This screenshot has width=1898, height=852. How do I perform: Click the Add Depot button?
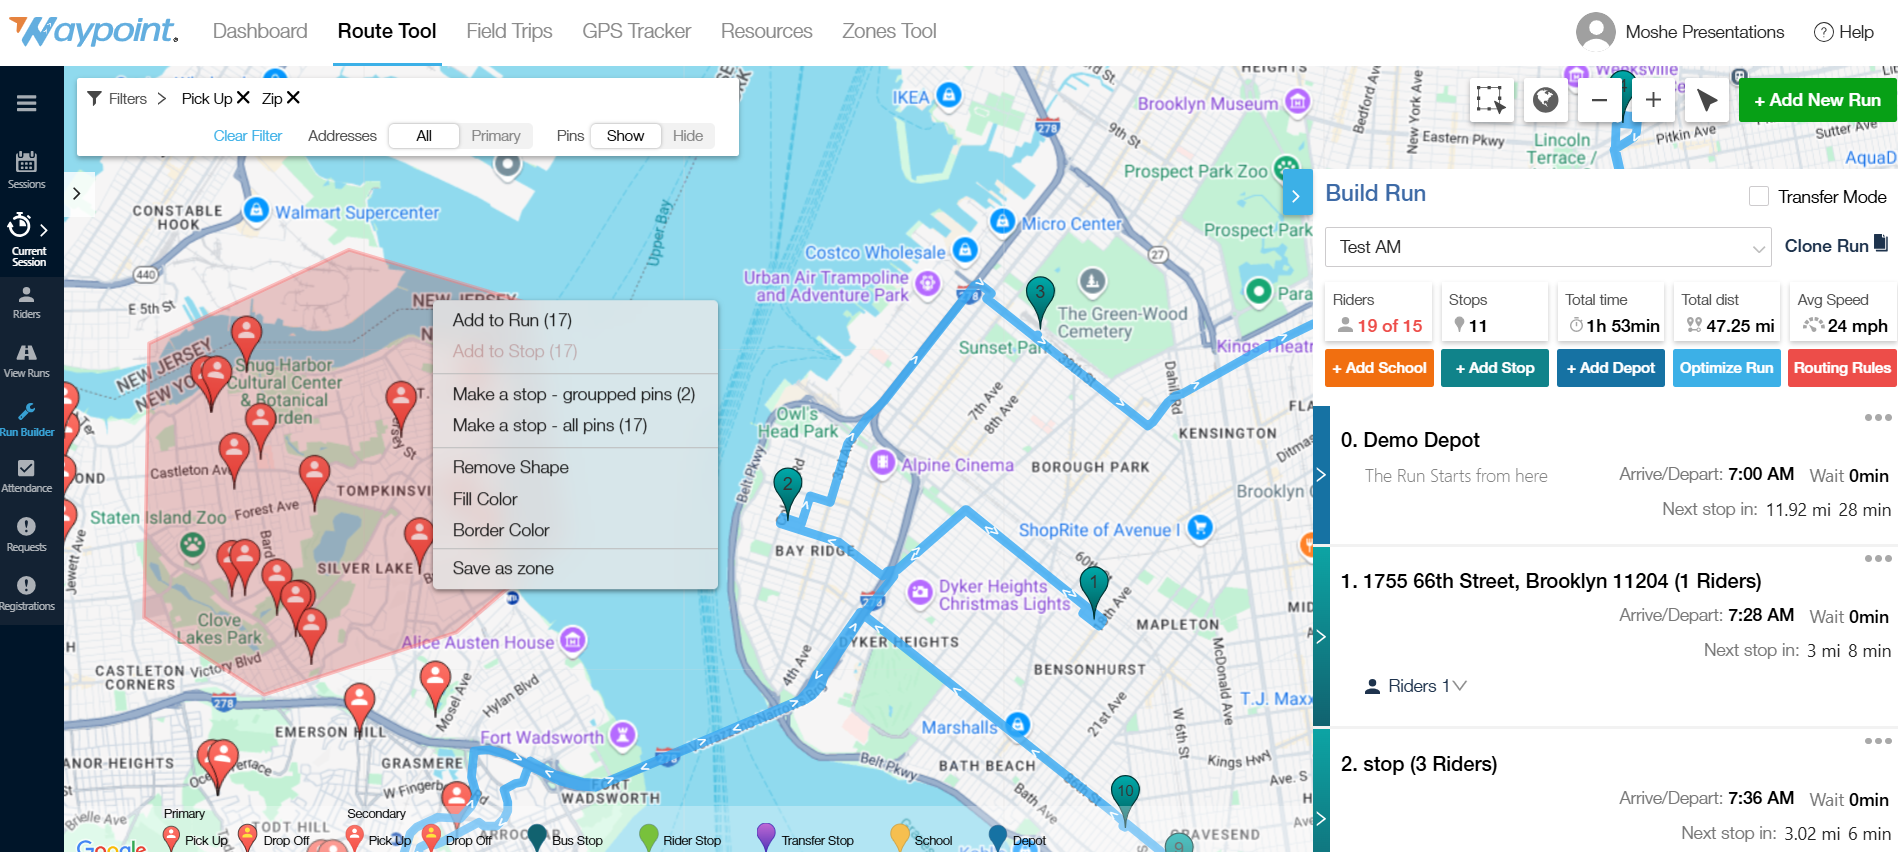pyautogui.click(x=1611, y=368)
